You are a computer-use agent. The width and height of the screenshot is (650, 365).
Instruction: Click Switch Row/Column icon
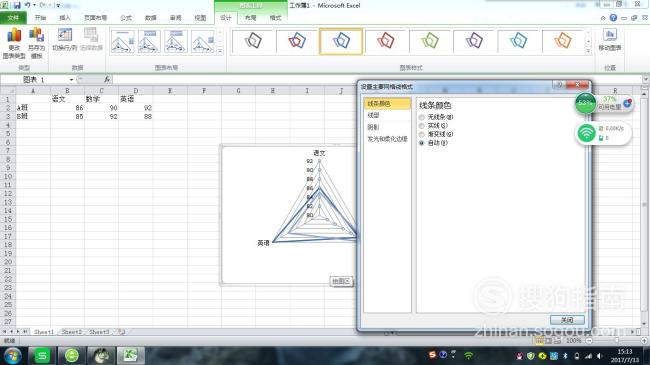(x=65, y=40)
